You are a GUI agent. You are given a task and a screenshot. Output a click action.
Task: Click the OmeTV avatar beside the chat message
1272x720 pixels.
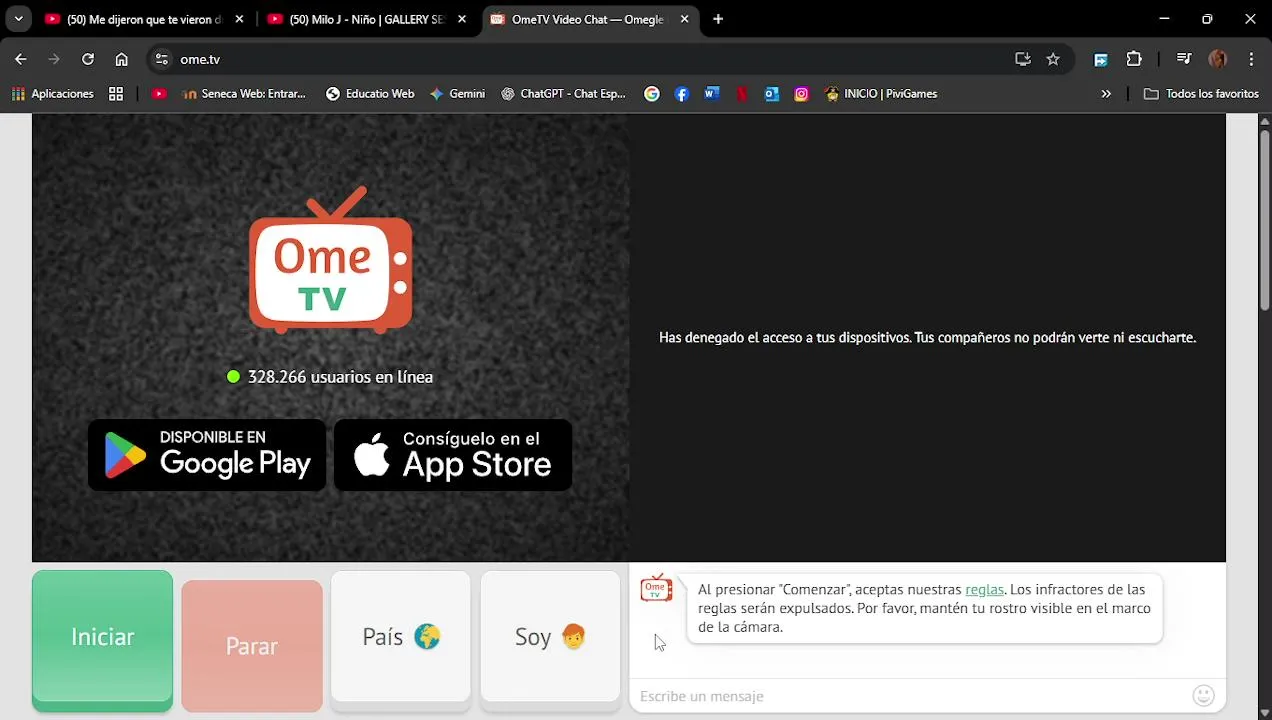pos(656,588)
